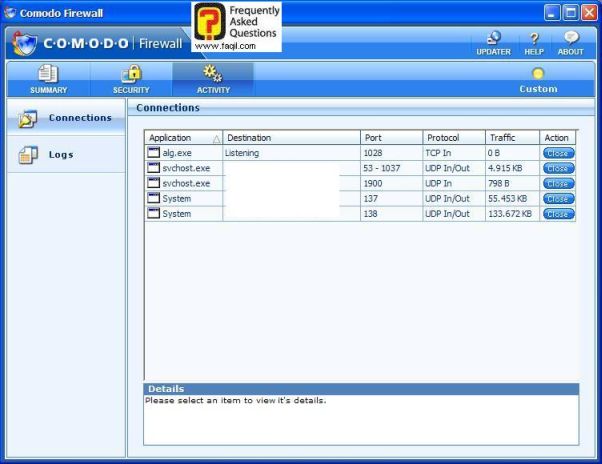
Task: Click the Custom security level indicator
Action: click(538, 80)
